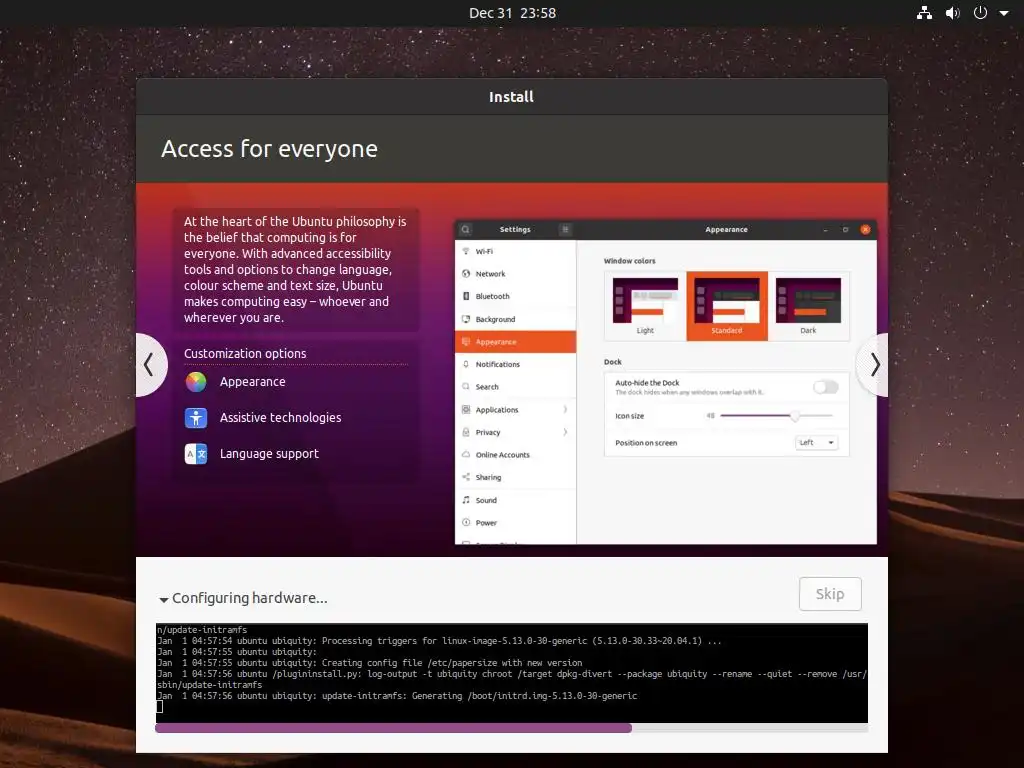Select Bluetooth in the Settings sidebar
The width and height of the screenshot is (1024, 768).
[515, 296]
